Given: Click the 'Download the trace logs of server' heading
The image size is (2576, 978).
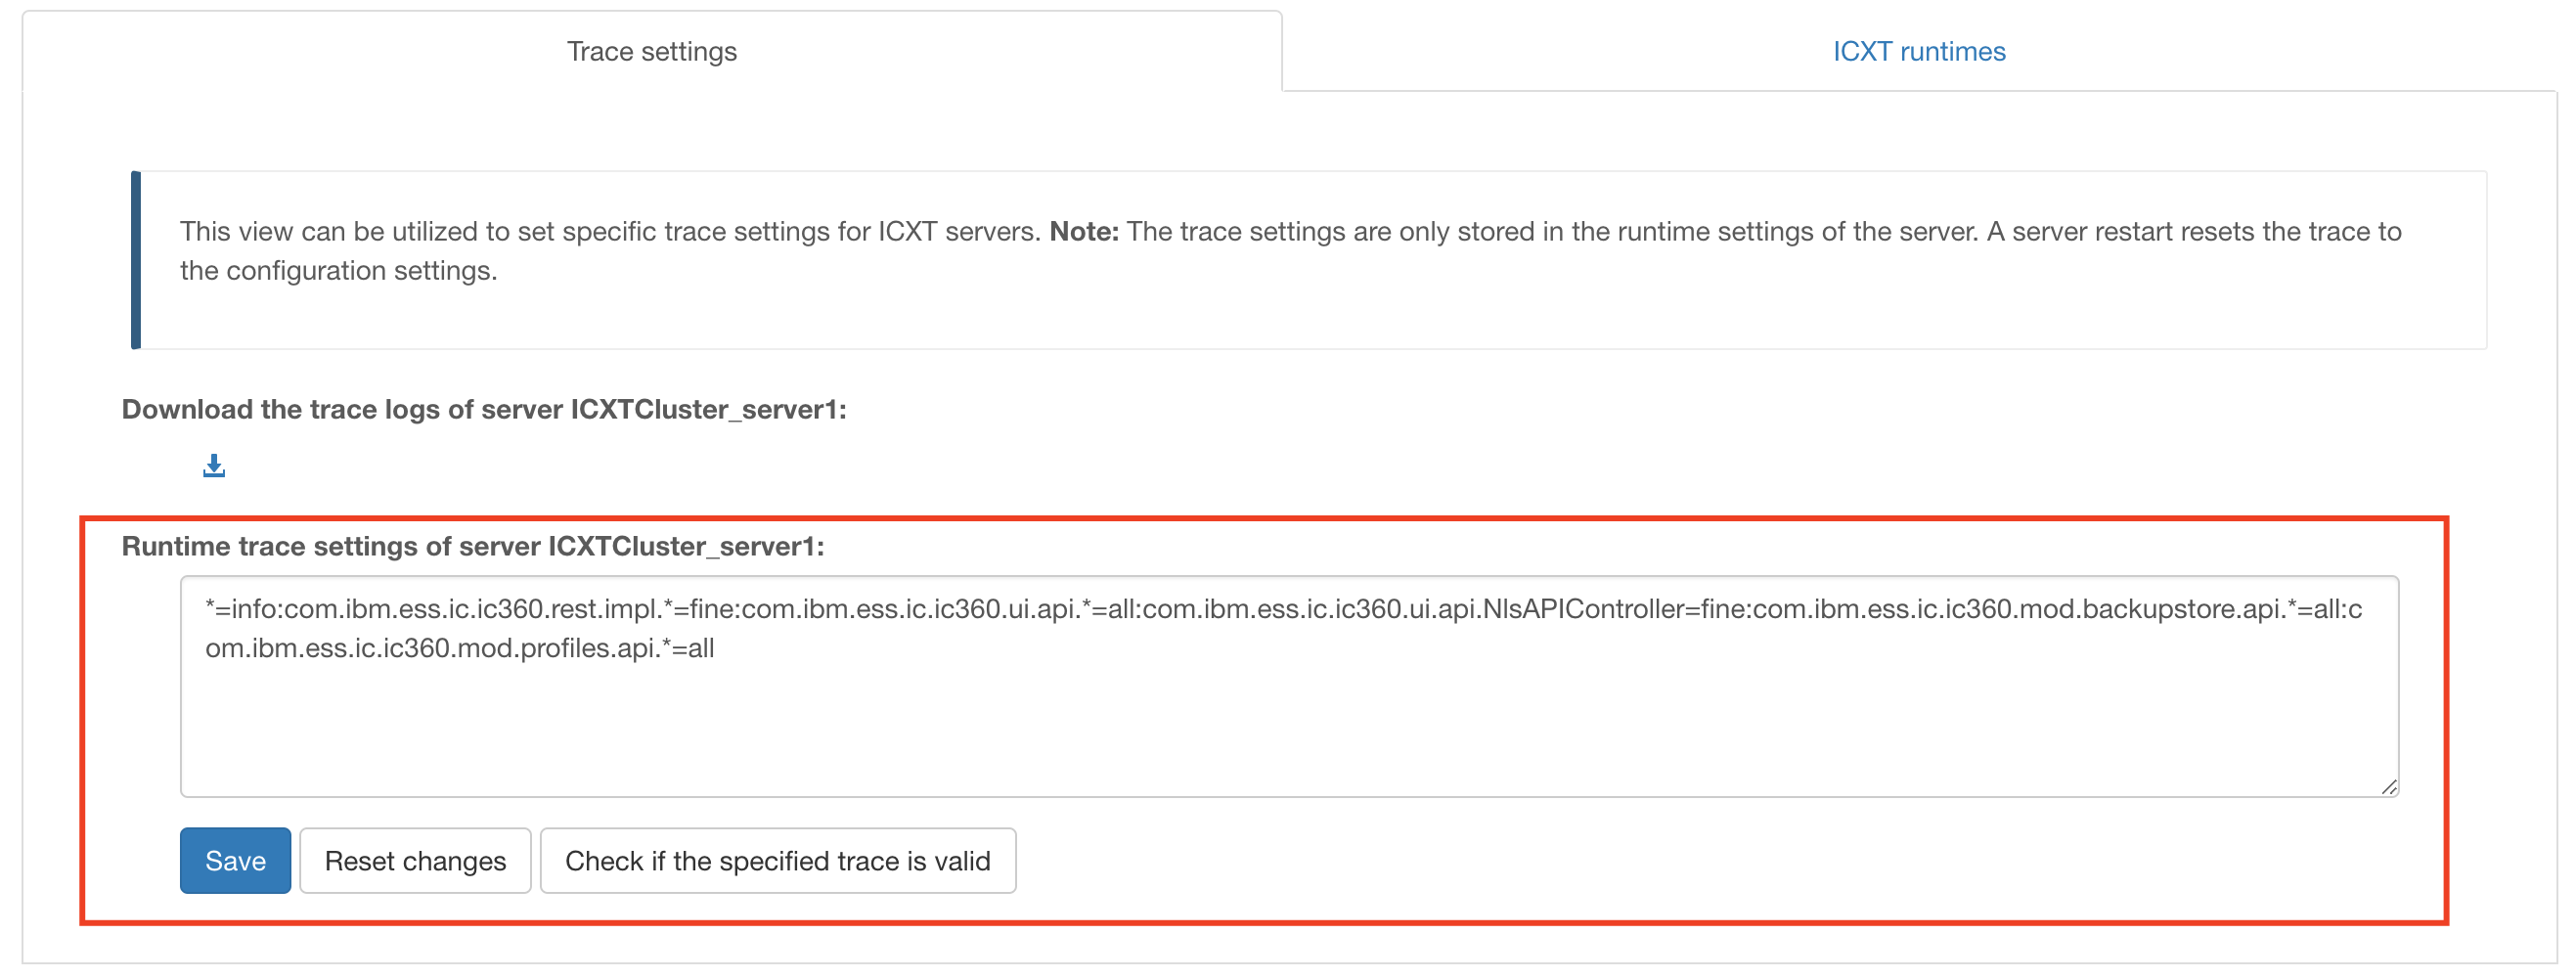Looking at the screenshot, I should pyautogui.click(x=484, y=409).
